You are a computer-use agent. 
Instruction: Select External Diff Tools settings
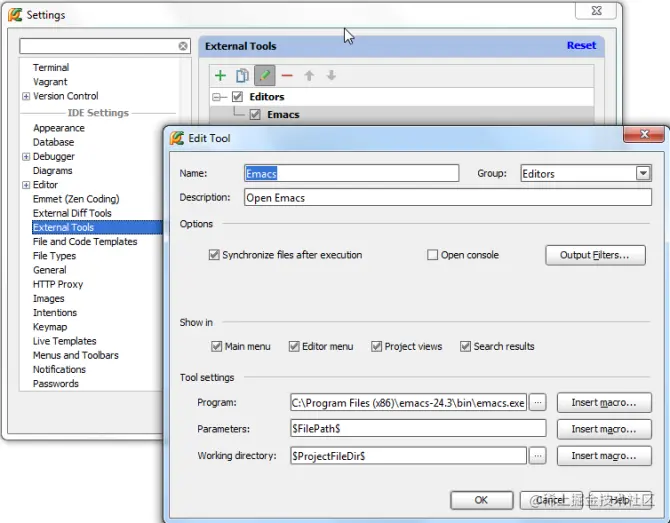[72, 213]
